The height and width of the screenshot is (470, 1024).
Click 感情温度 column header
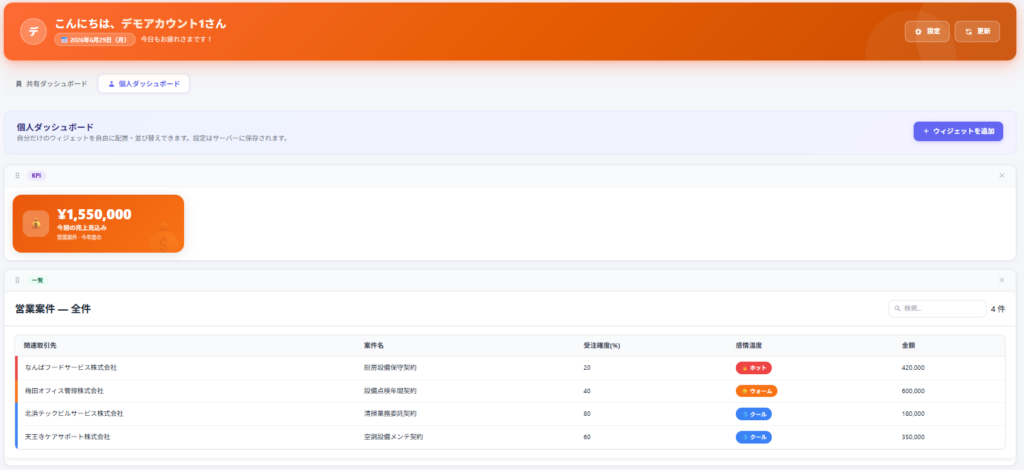point(749,345)
